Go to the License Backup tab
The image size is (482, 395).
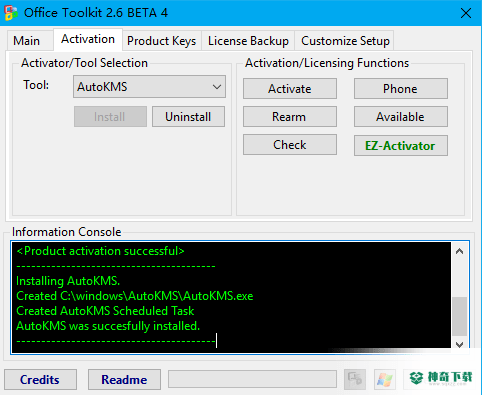248,41
